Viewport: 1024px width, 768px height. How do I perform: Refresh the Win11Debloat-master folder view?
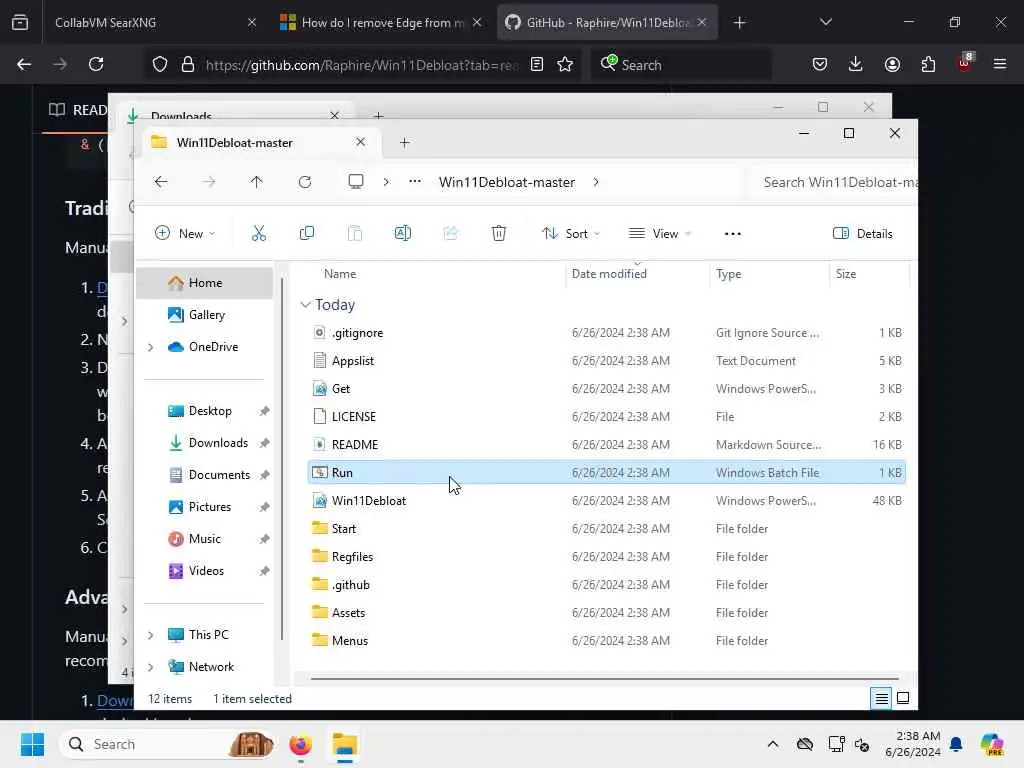pos(305,182)
